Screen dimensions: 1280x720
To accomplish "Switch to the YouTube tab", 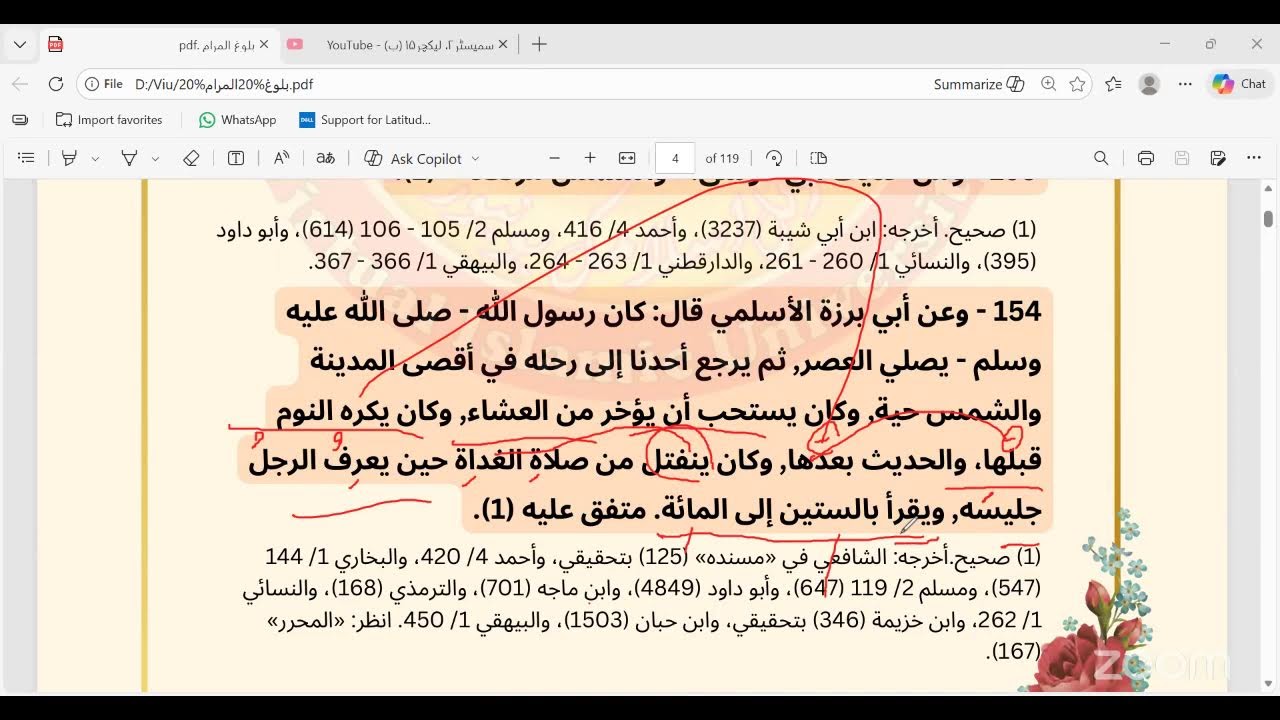I will pyautogui.click(x=397, y=44).
